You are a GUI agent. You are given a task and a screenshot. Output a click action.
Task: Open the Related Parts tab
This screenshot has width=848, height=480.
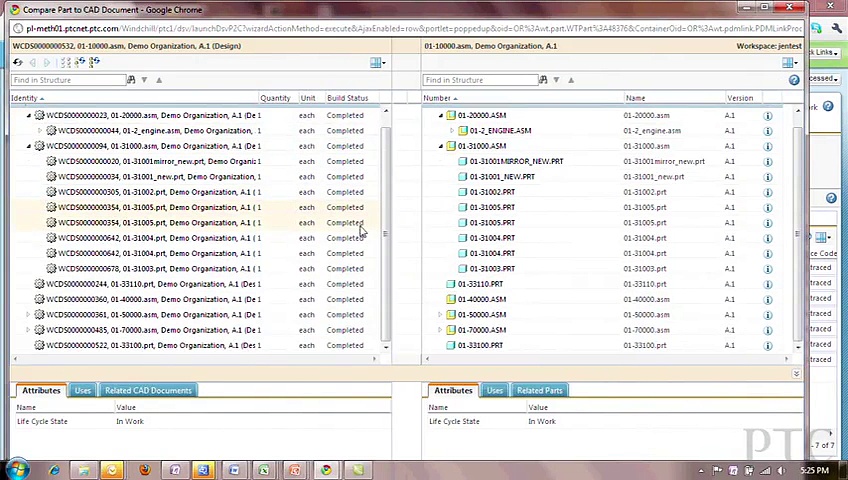pyautogui.click(x=539, y=390)
